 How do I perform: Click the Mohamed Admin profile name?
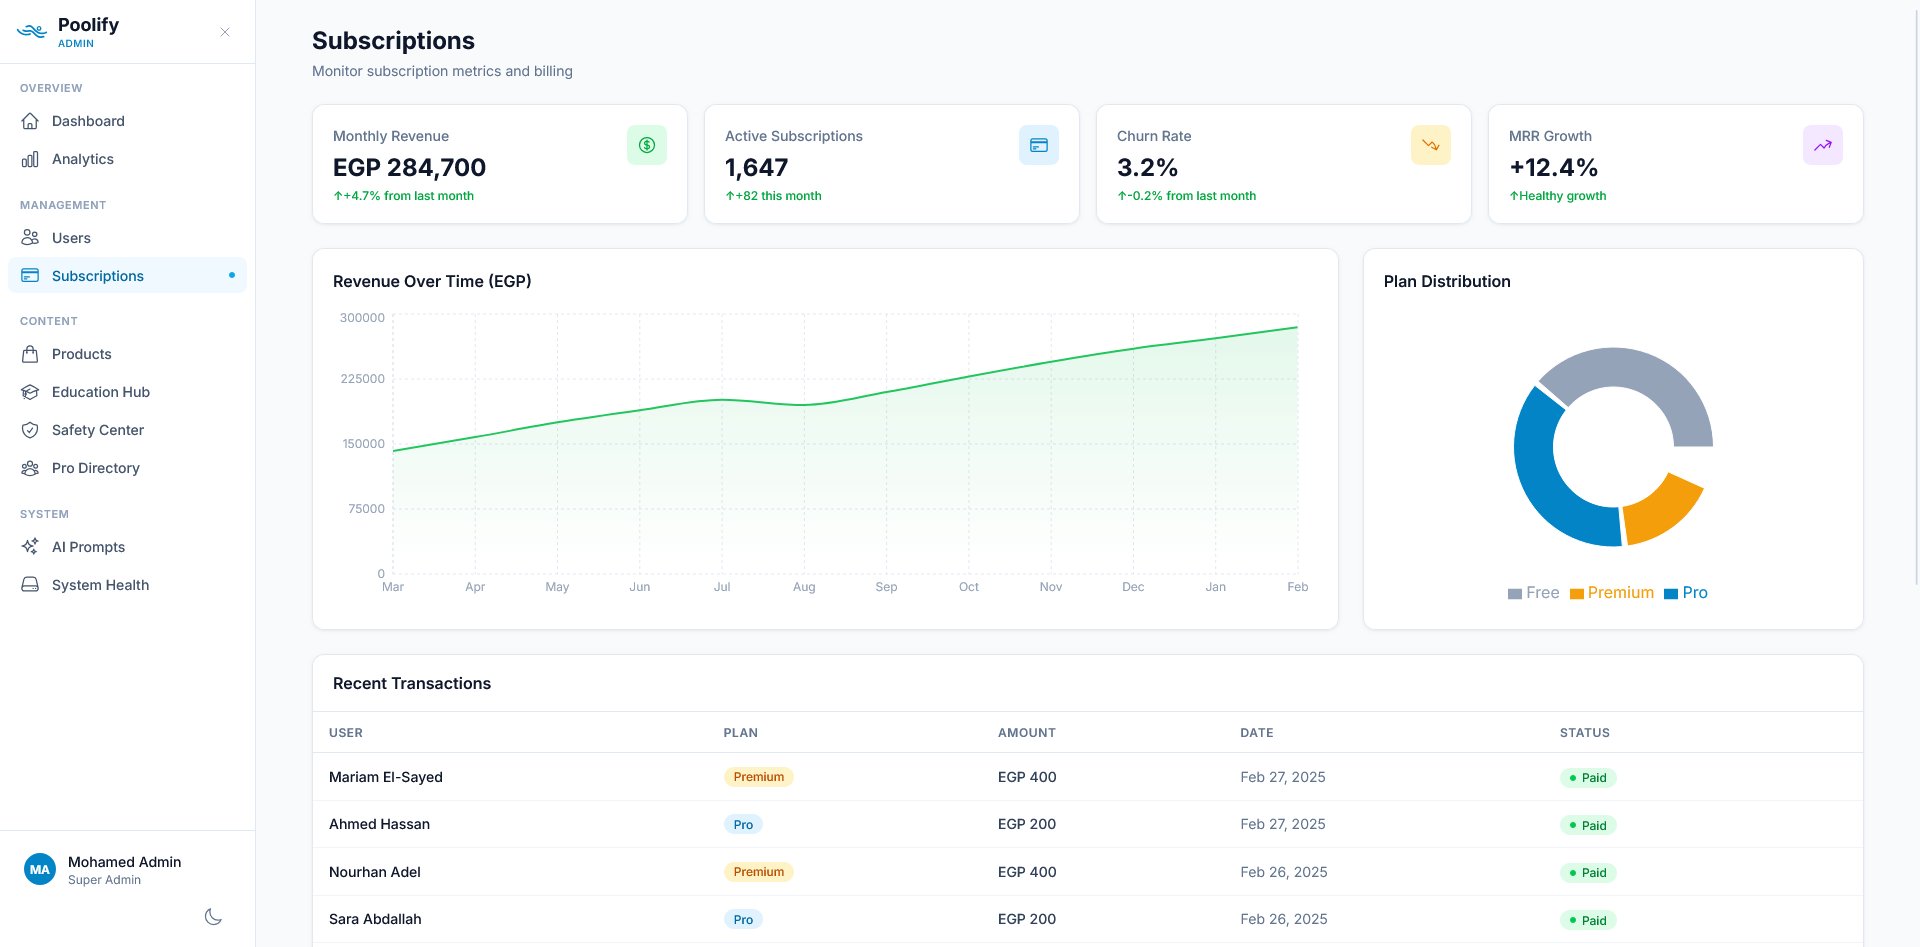point(124,862)
